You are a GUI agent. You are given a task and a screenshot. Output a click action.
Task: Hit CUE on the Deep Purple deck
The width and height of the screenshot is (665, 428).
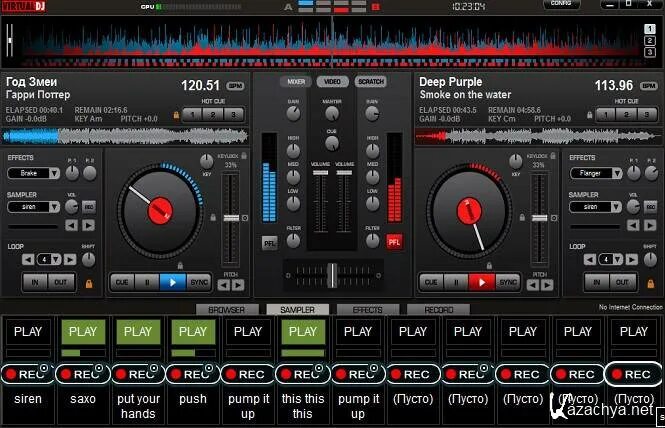tap(431, 283)
